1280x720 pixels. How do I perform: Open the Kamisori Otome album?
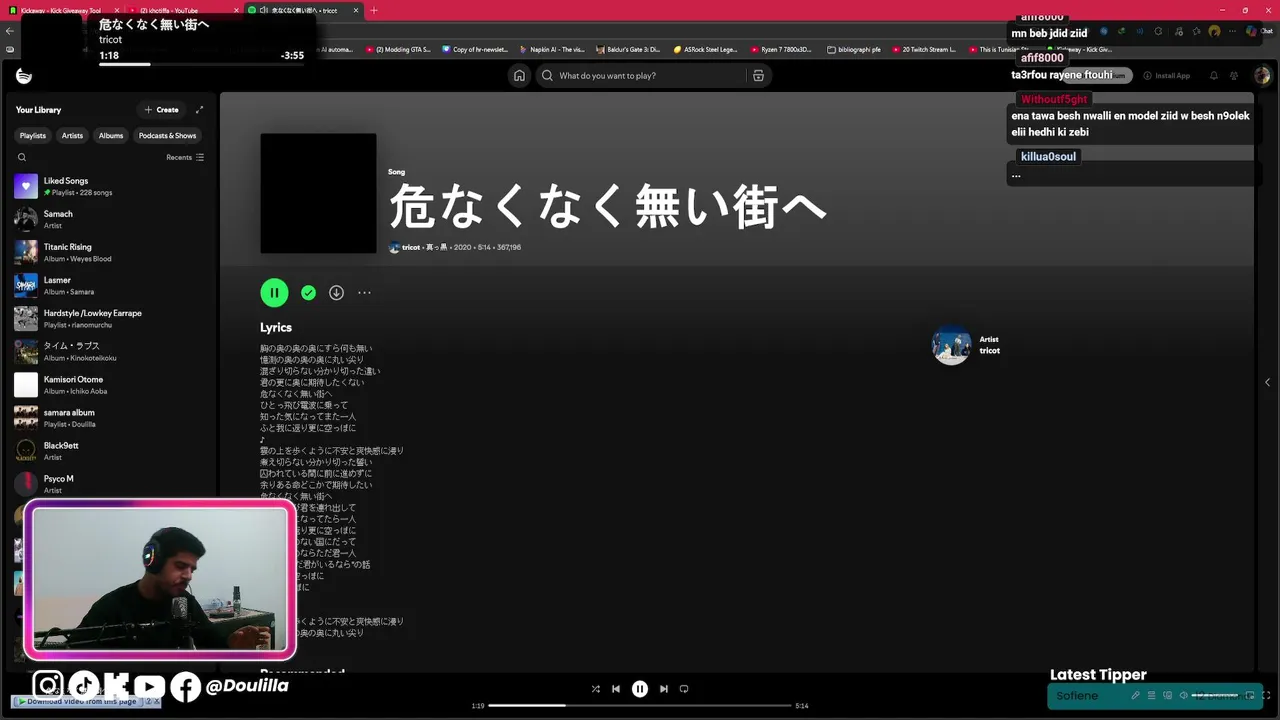coord(110,385)
